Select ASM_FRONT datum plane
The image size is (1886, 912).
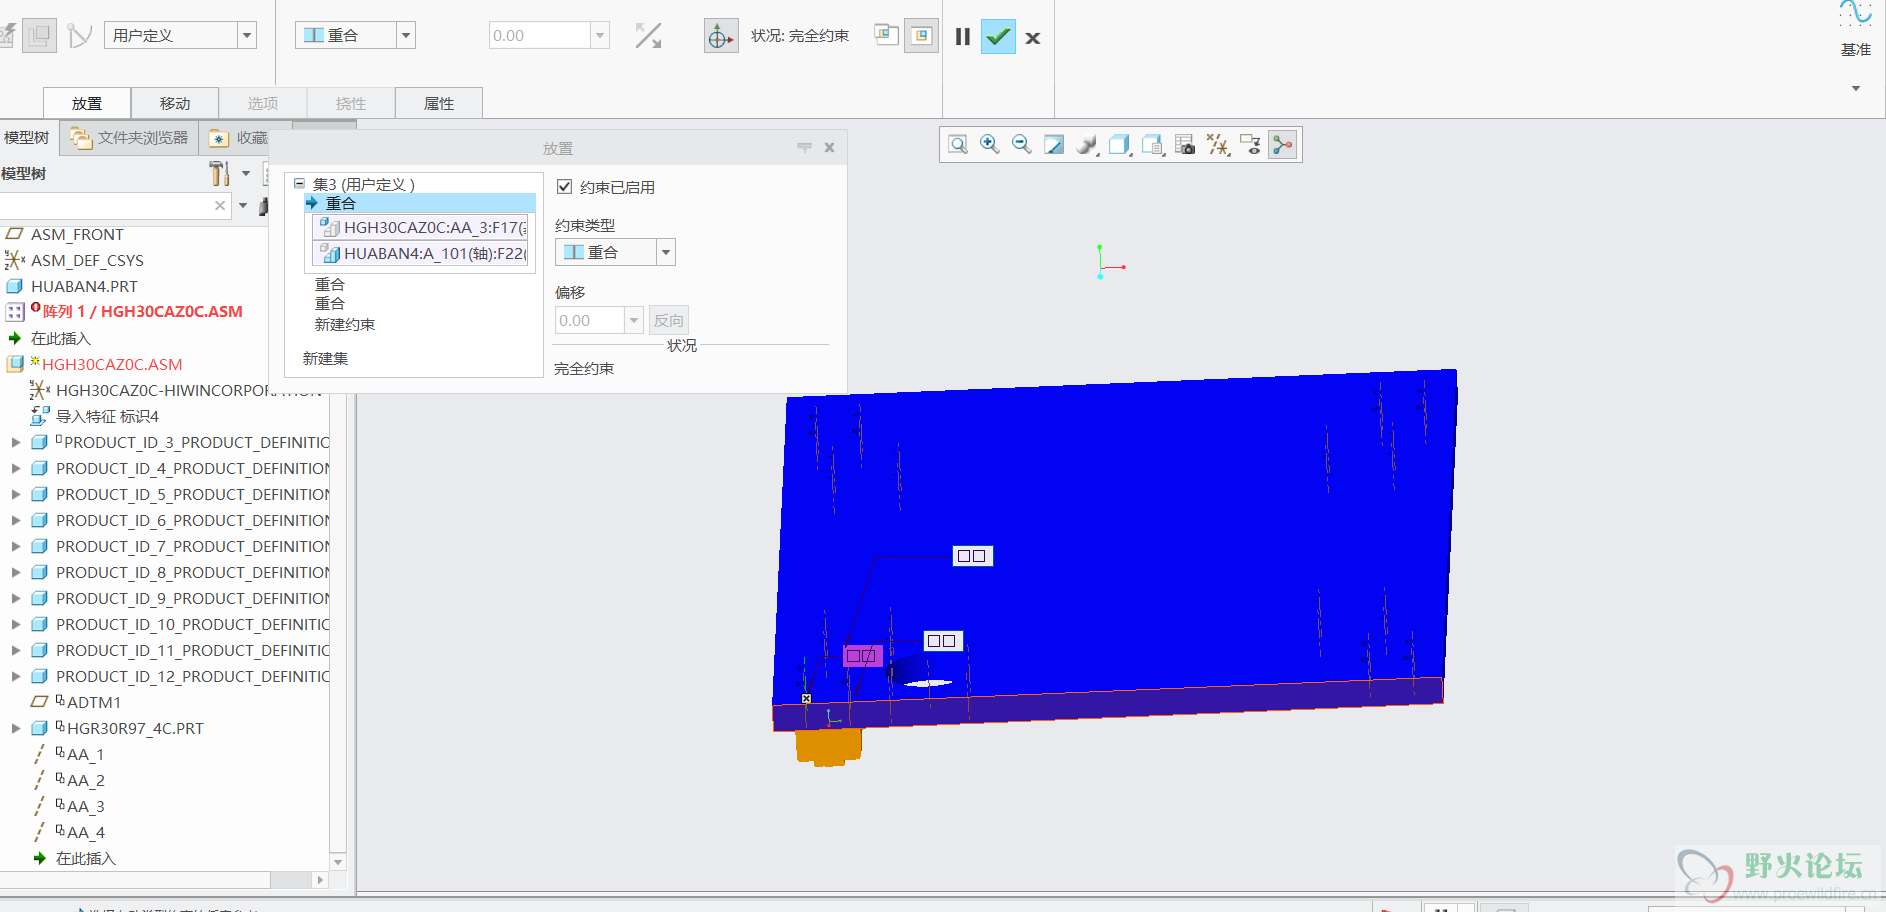point(77,234)
